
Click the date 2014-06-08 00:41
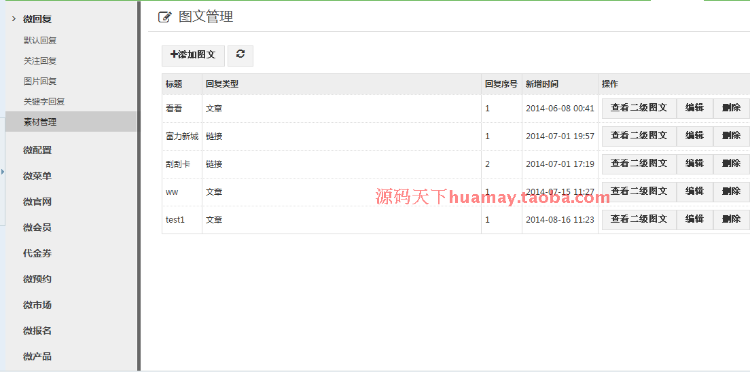[560, 109]
